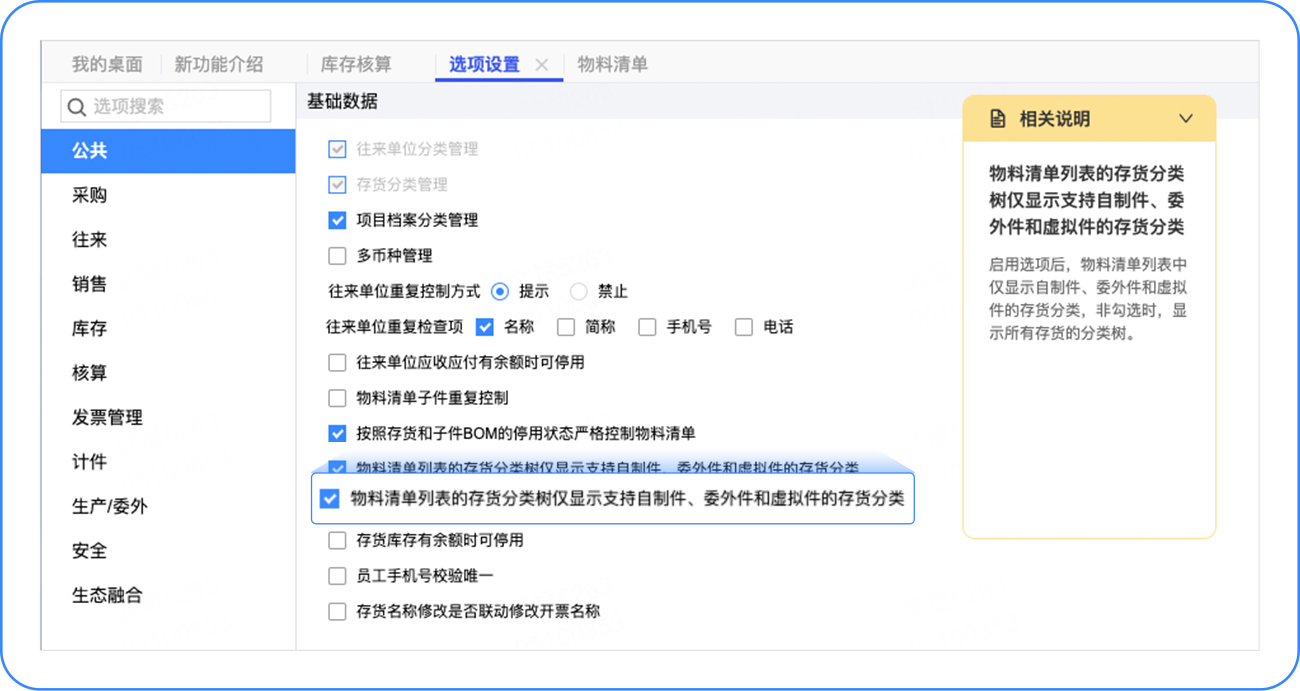This screenshot has width=1300, height=691.
Task: Click the bold heading in 相关说明 panel
Action: click(1087, 200)
